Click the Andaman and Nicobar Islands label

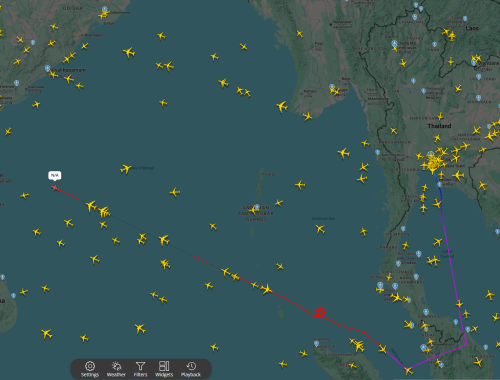click(256, 213)
